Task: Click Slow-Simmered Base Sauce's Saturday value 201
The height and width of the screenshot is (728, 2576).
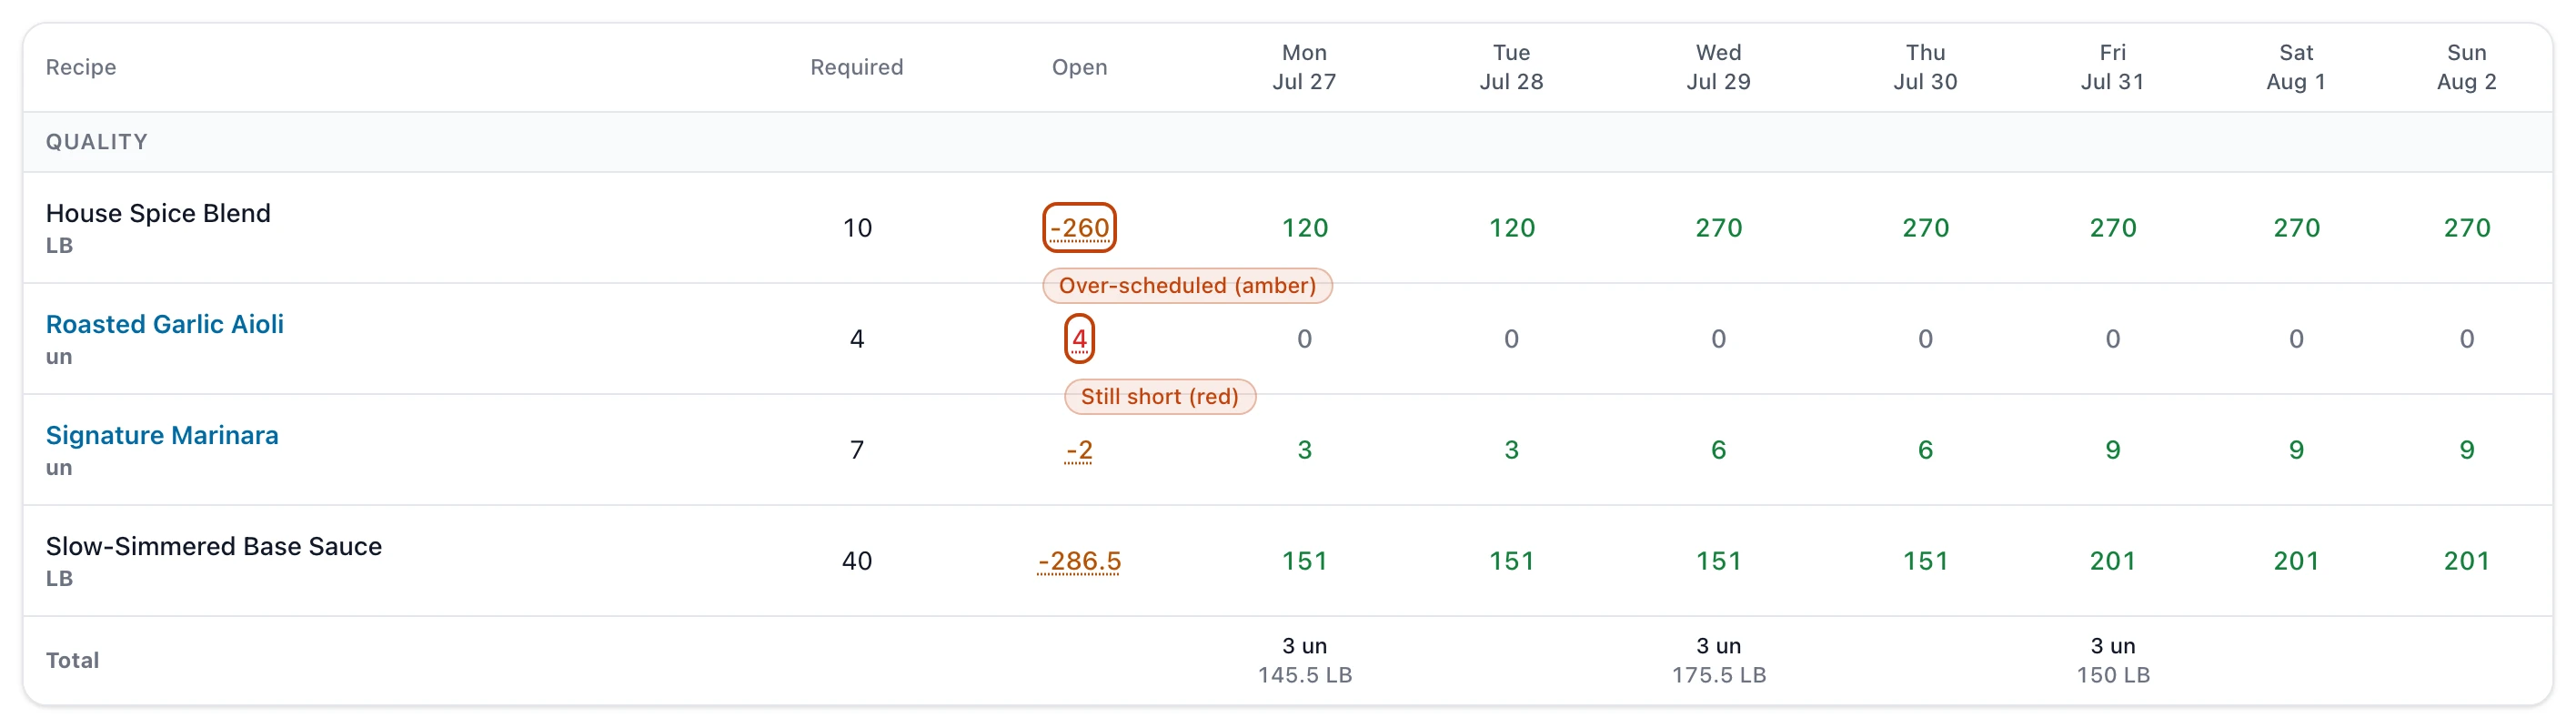Action: click(2296, 561)
